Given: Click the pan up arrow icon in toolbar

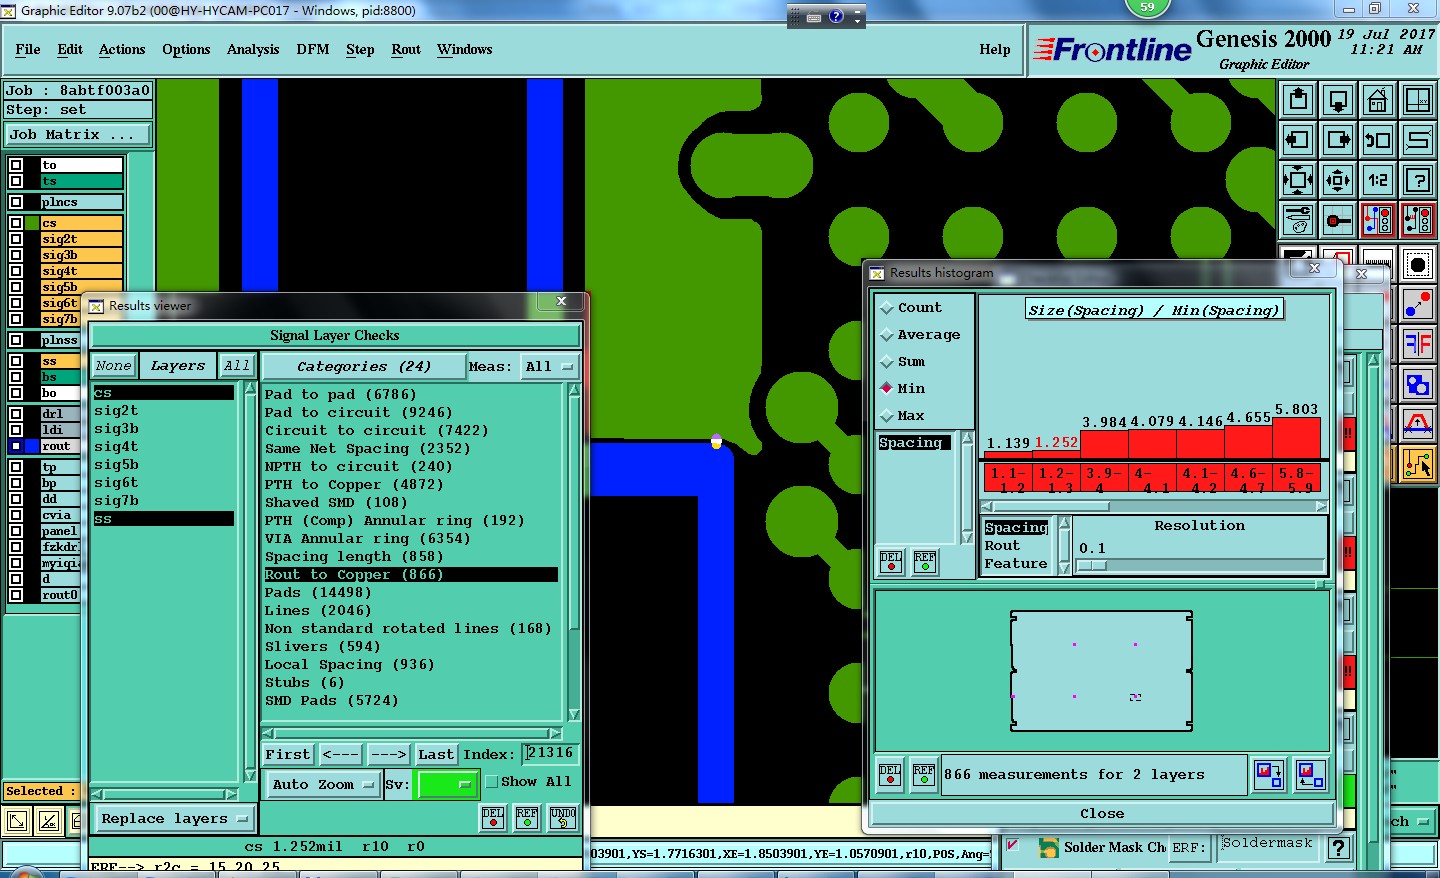Looking at the screenshot, I should (x=1298, y=100).
